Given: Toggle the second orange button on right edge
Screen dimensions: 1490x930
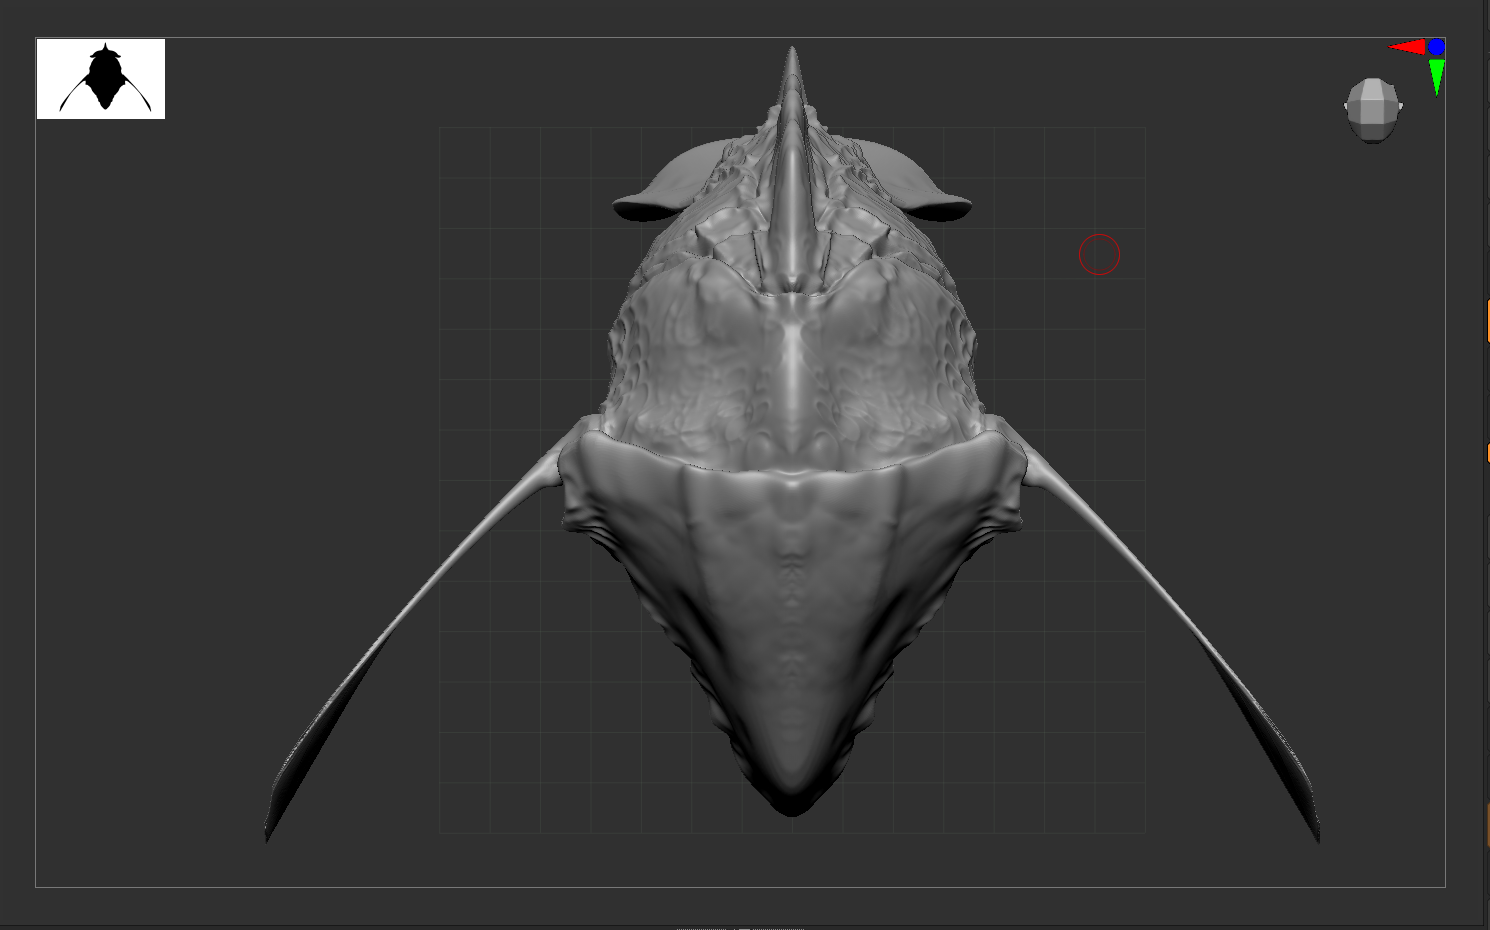Looking at the screenshot, I should [1487, 453].
